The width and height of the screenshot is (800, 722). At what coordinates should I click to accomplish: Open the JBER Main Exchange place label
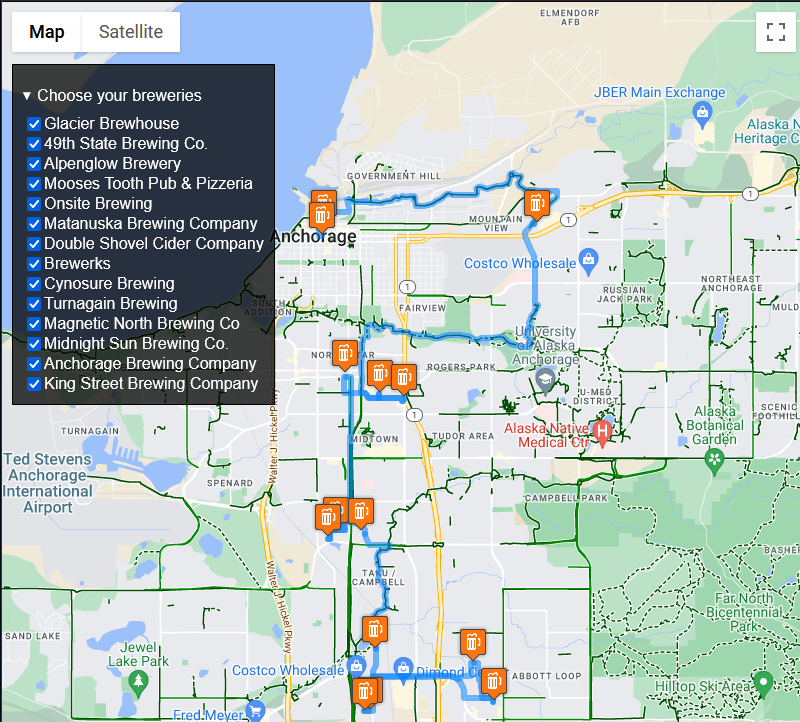(x=660, y=92)
